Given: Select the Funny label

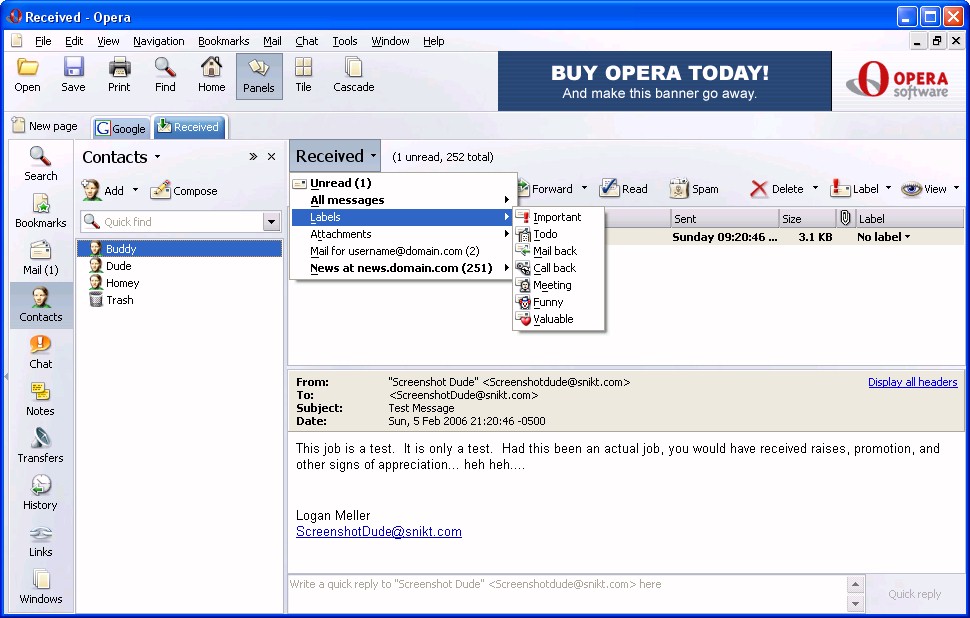Looking at the screenshot, I should click(x=558, y=302).
